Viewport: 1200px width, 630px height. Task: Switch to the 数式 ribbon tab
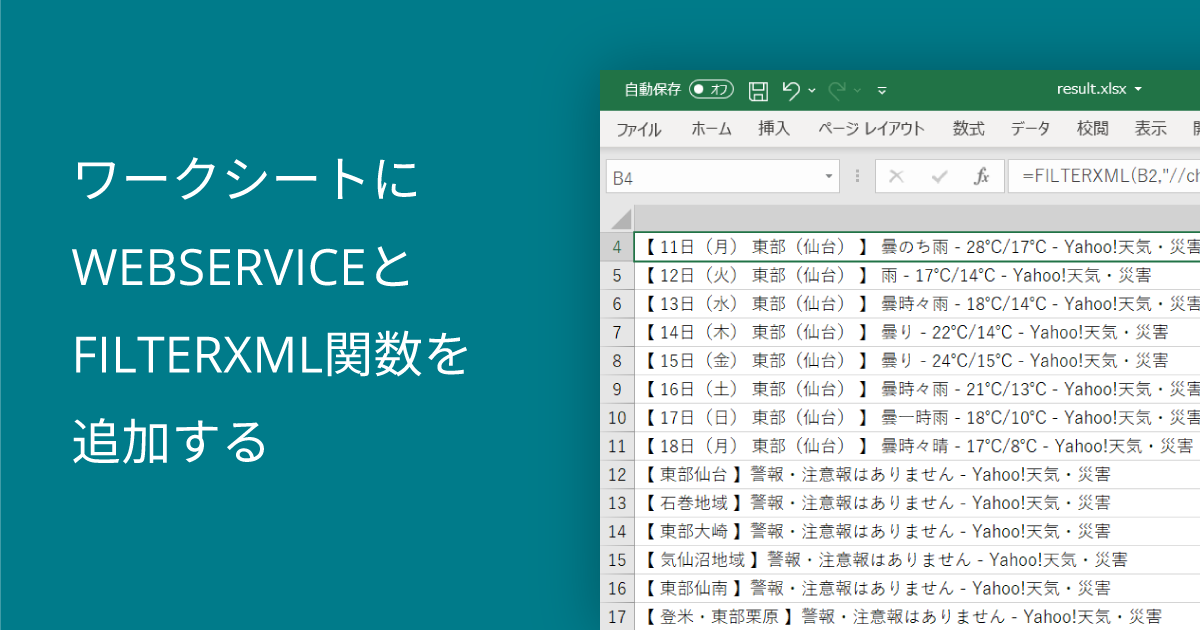coord(967,128)
